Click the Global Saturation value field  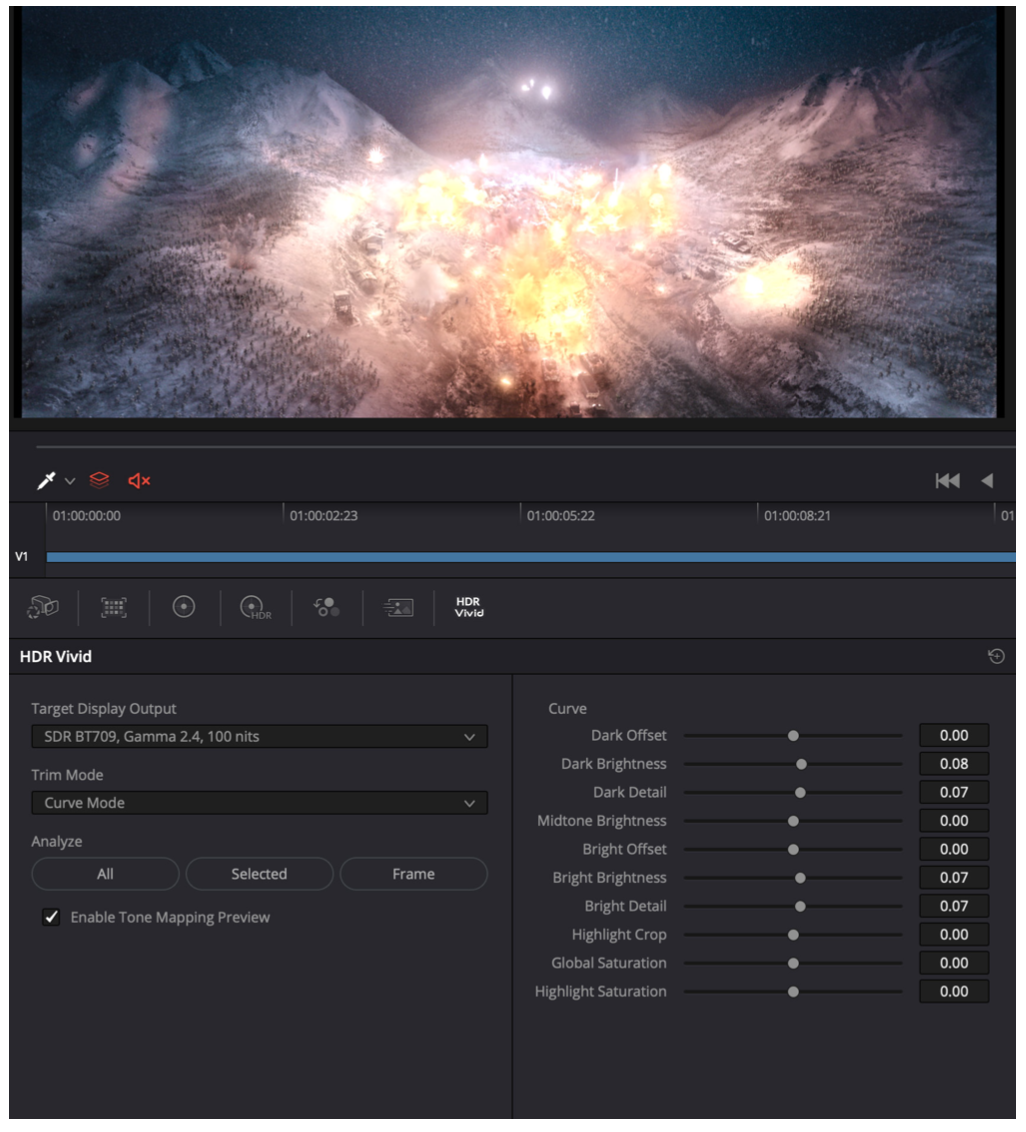[x=954, y=963]
